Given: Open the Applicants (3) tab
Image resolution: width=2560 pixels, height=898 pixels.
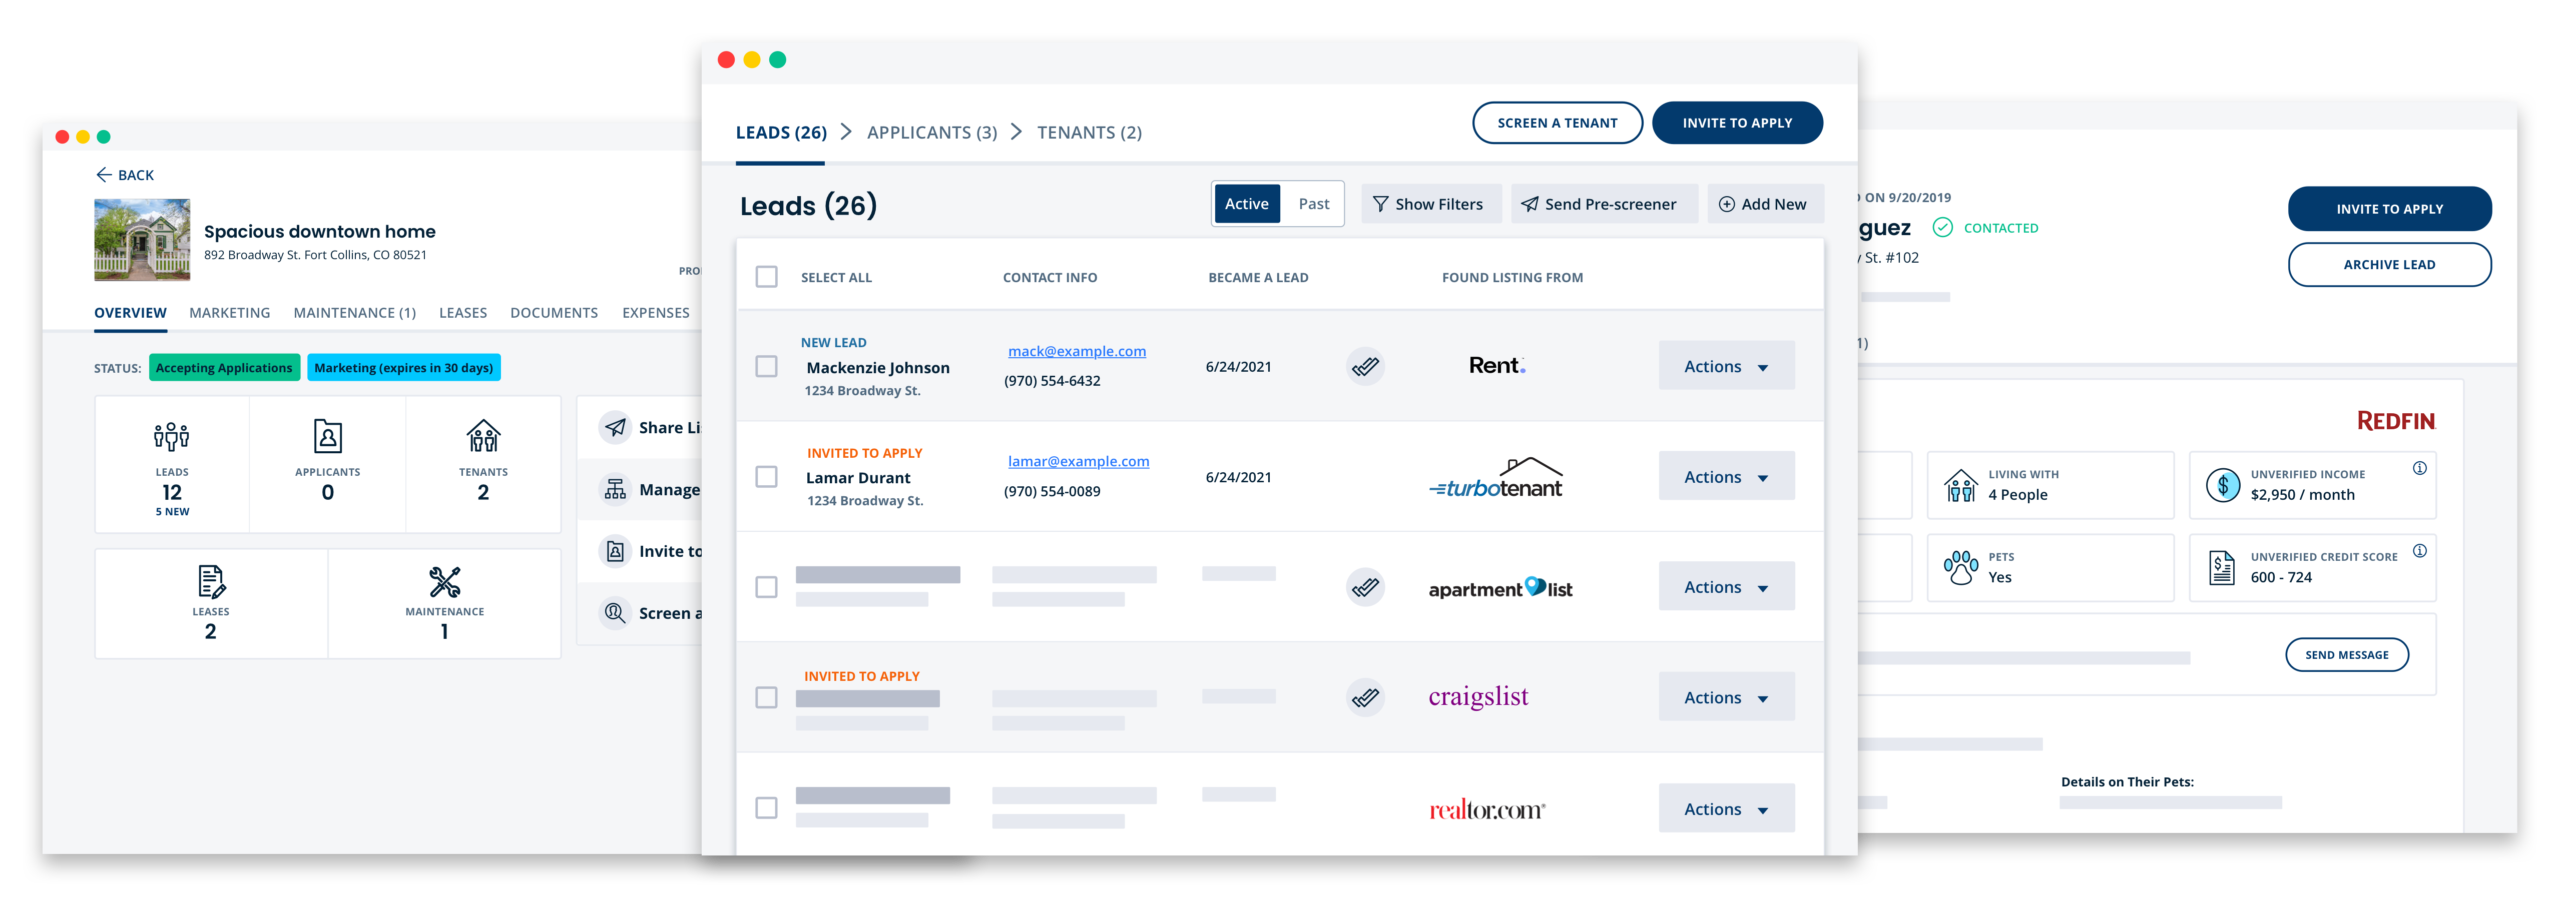Looking at the screenshot, I should pyautogui.click(x=932, y=133).
